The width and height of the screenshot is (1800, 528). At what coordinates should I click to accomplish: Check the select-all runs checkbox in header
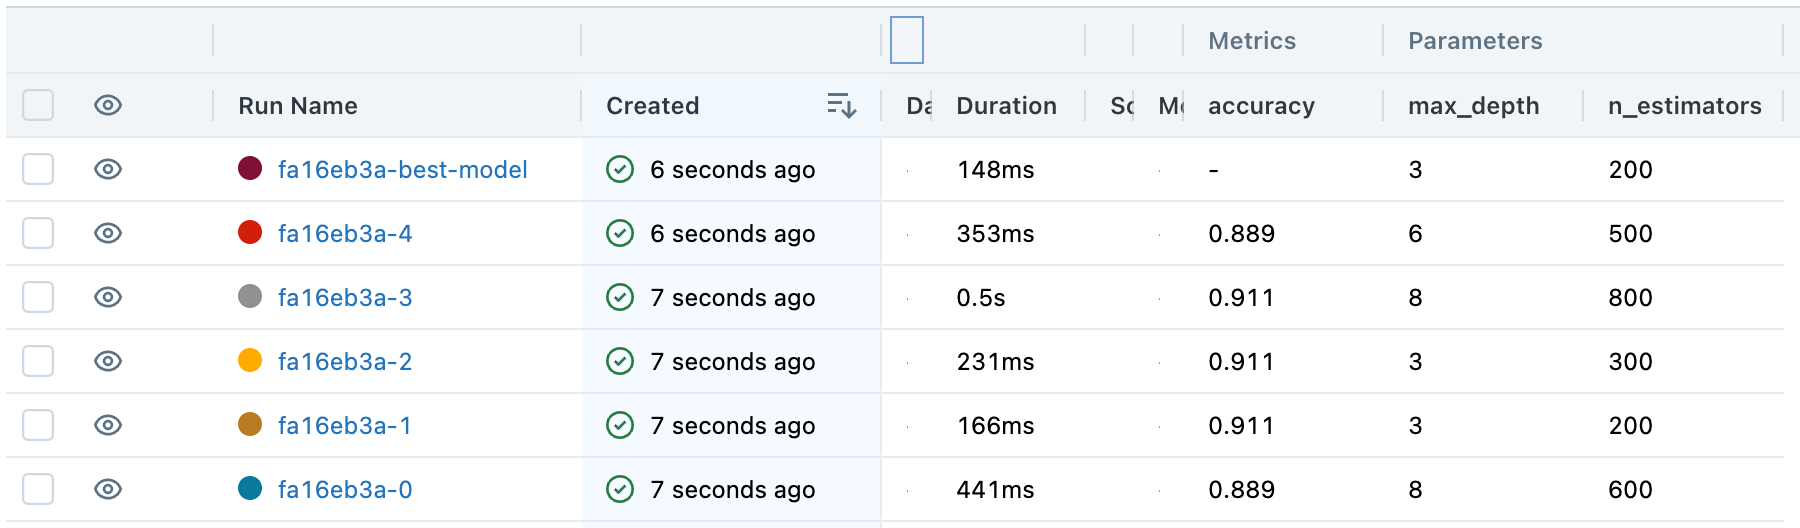[x=38, y=105]
